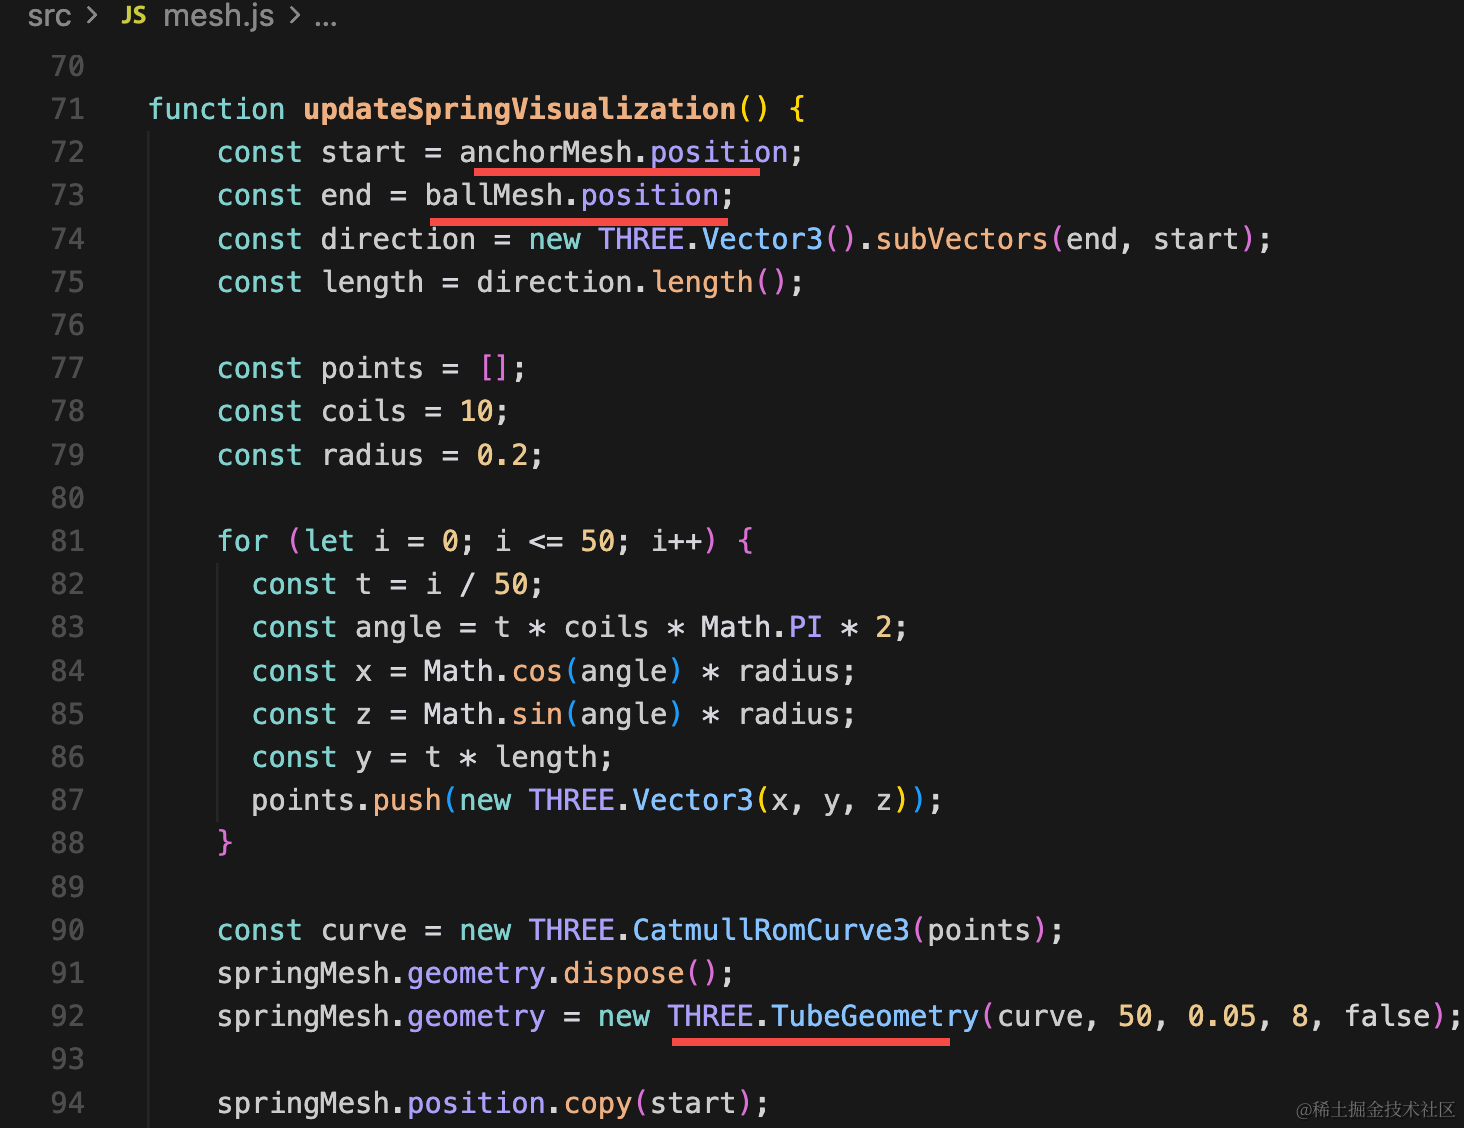Click the src breadcrumb segment
The width and height of the screenshot is (1464, 1128).
coord(49,16)
